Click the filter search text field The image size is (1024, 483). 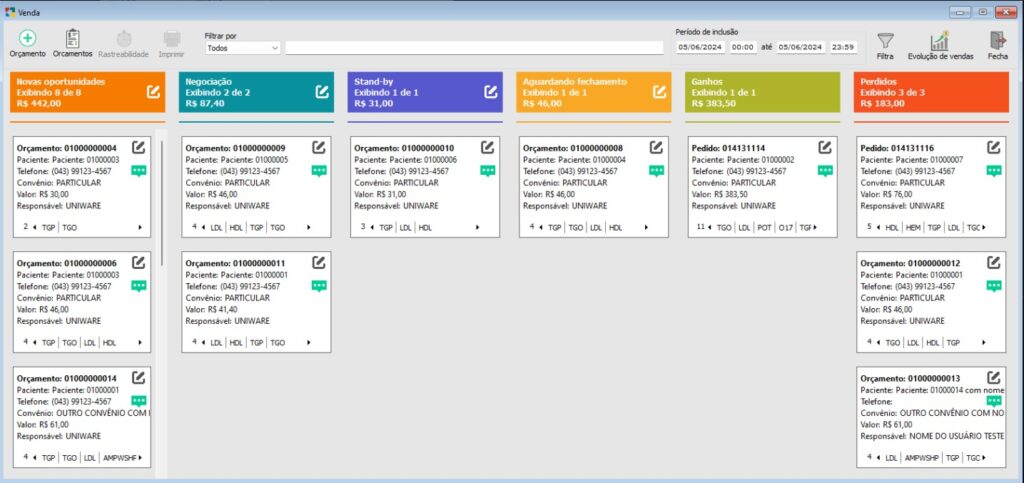tap(474, 47)
